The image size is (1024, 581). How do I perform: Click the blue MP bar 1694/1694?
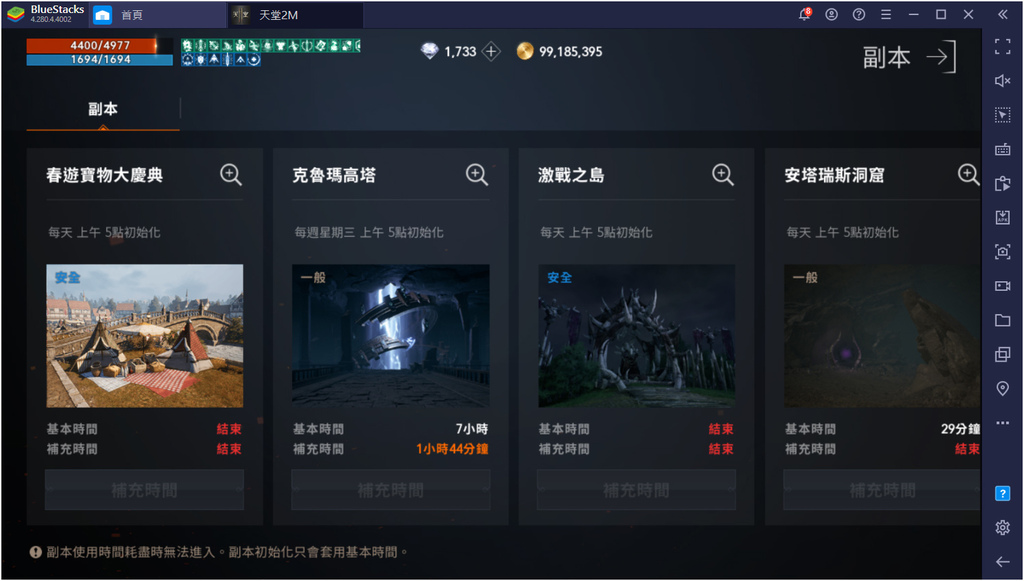(100, 59)
